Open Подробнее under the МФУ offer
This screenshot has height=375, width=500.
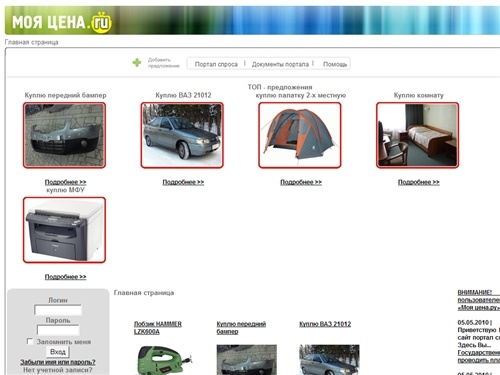pyautogui.click(x=65, y=277)
